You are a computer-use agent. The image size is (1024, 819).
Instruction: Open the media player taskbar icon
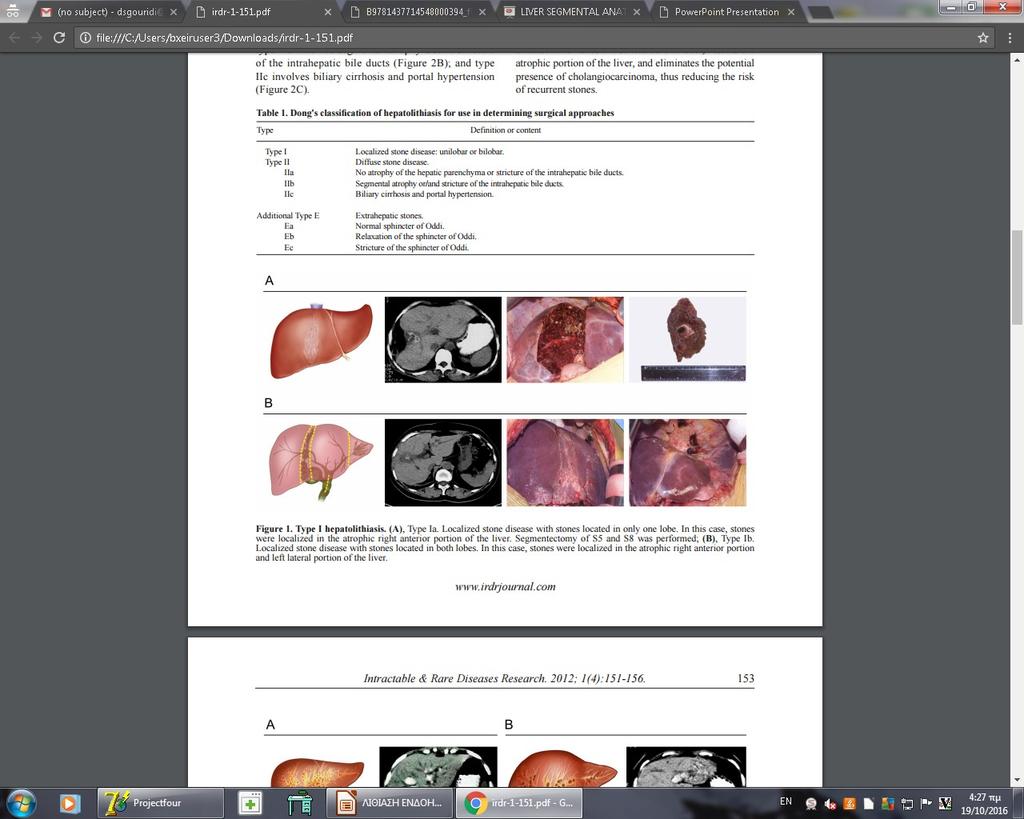tap(70, 803)
